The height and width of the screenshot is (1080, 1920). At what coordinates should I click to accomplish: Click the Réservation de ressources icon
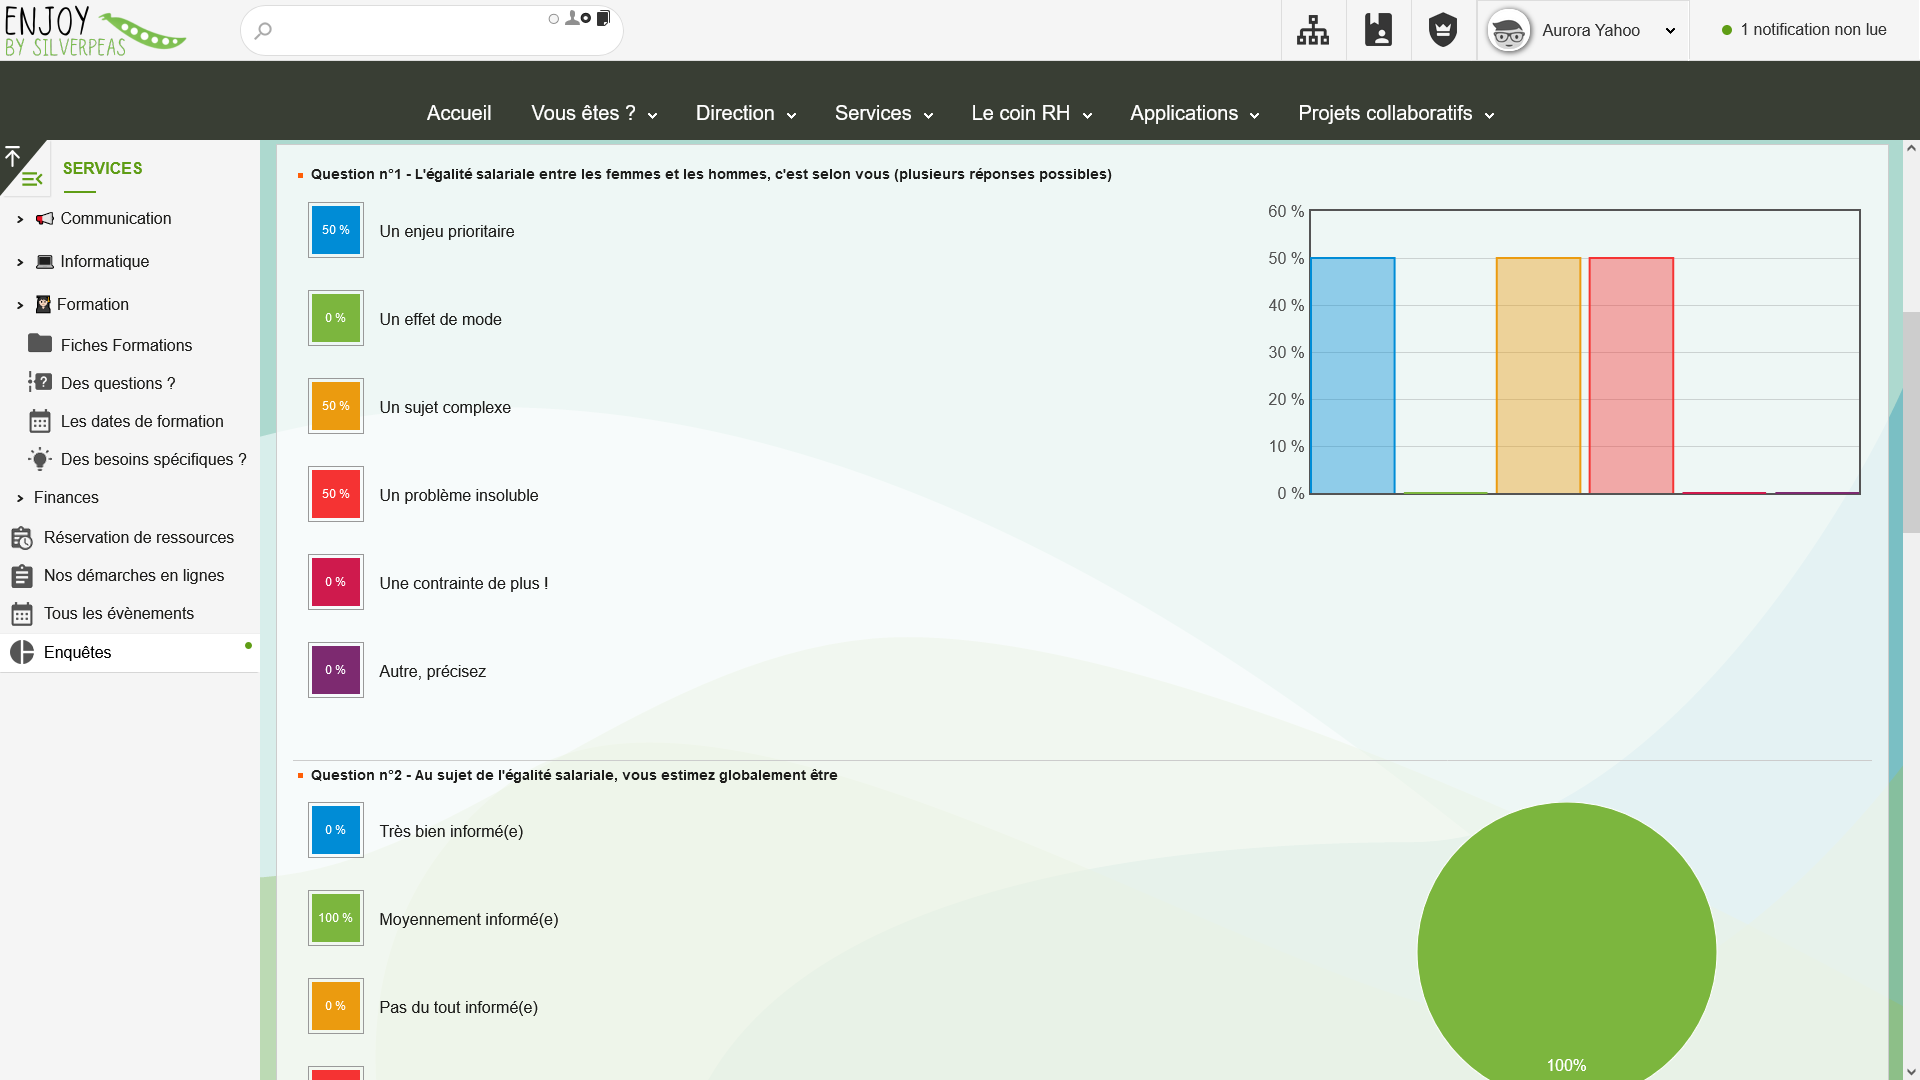[22, 538]
